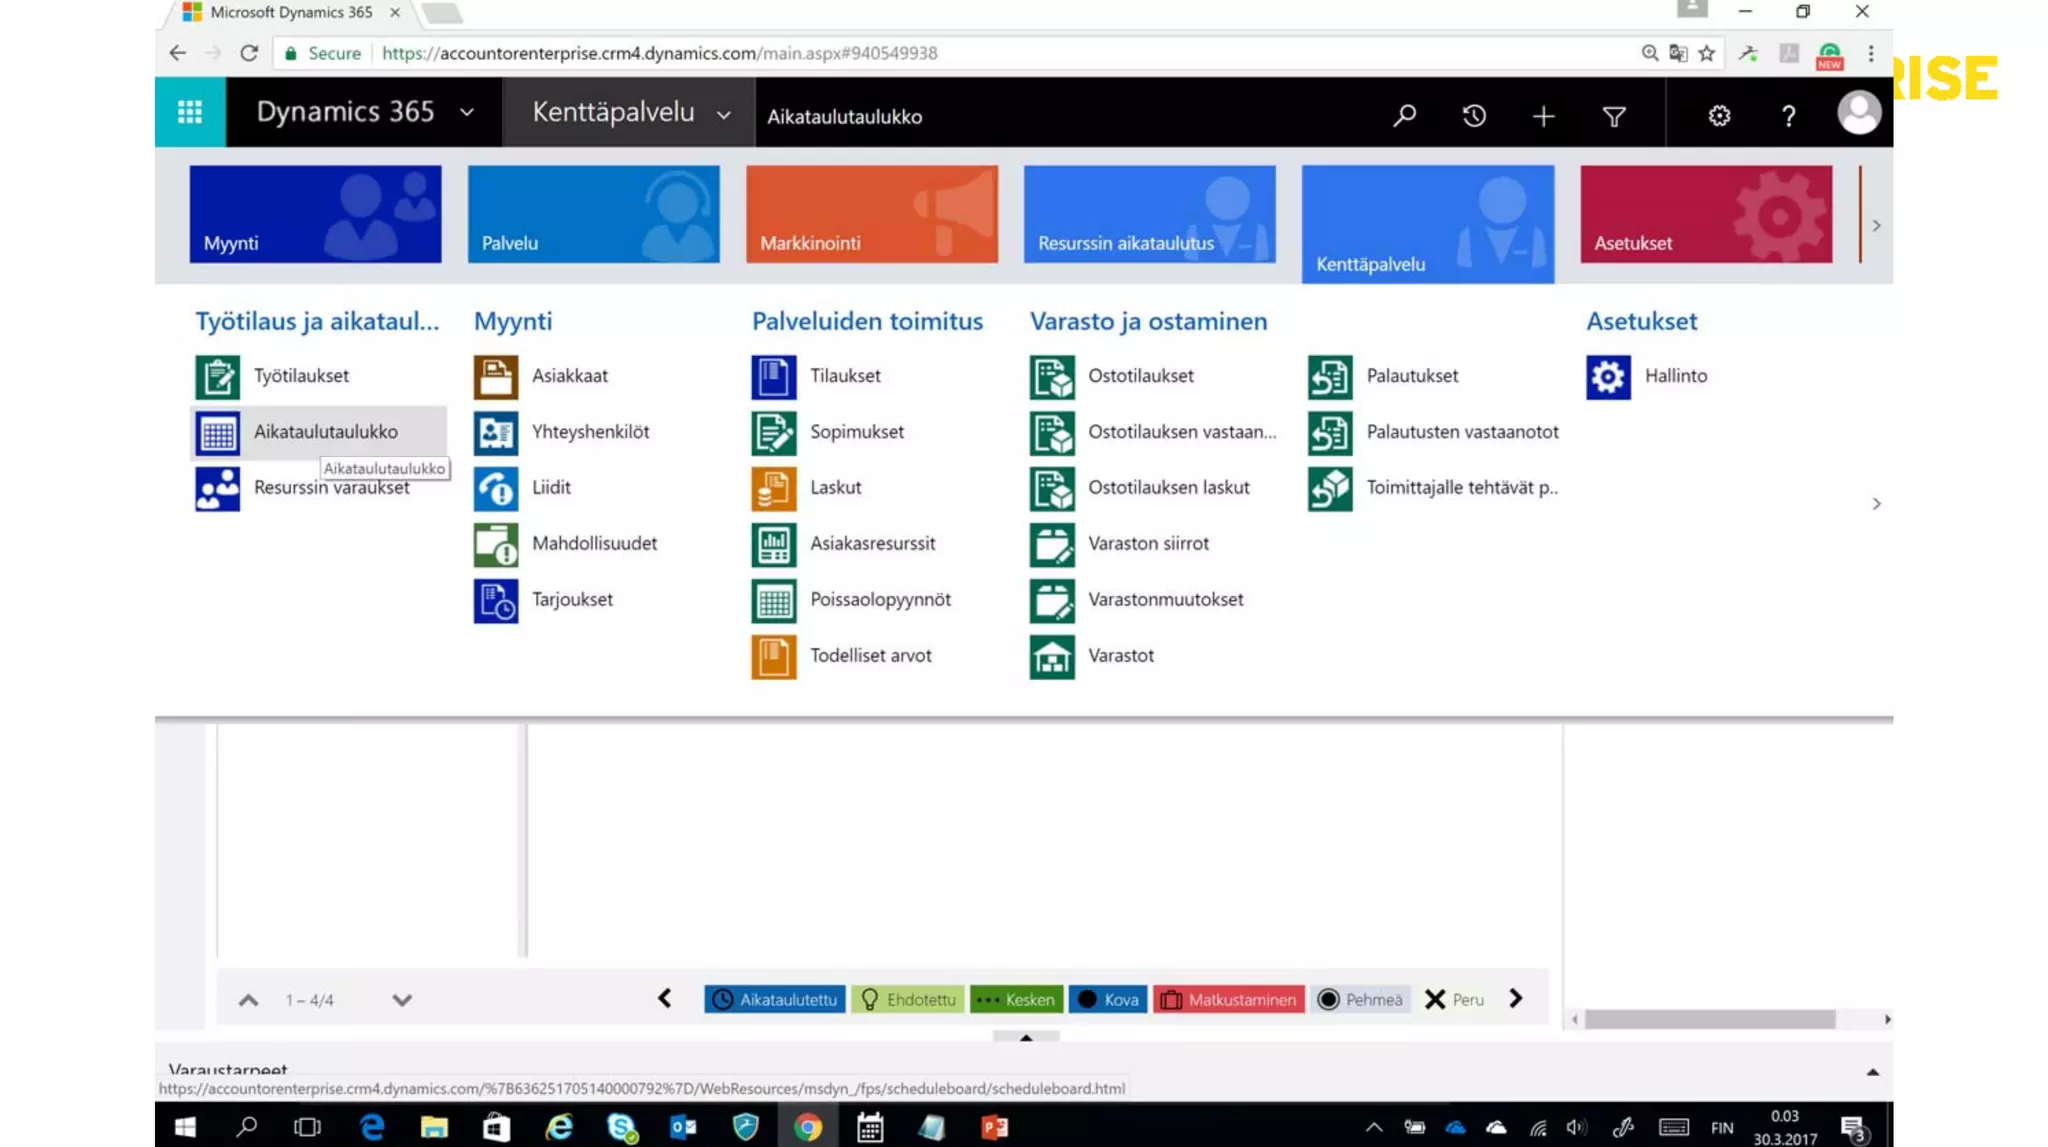Select the Varastot warehouse icon
This screenshot has width=2048, height=1147.
point(1051,657)
